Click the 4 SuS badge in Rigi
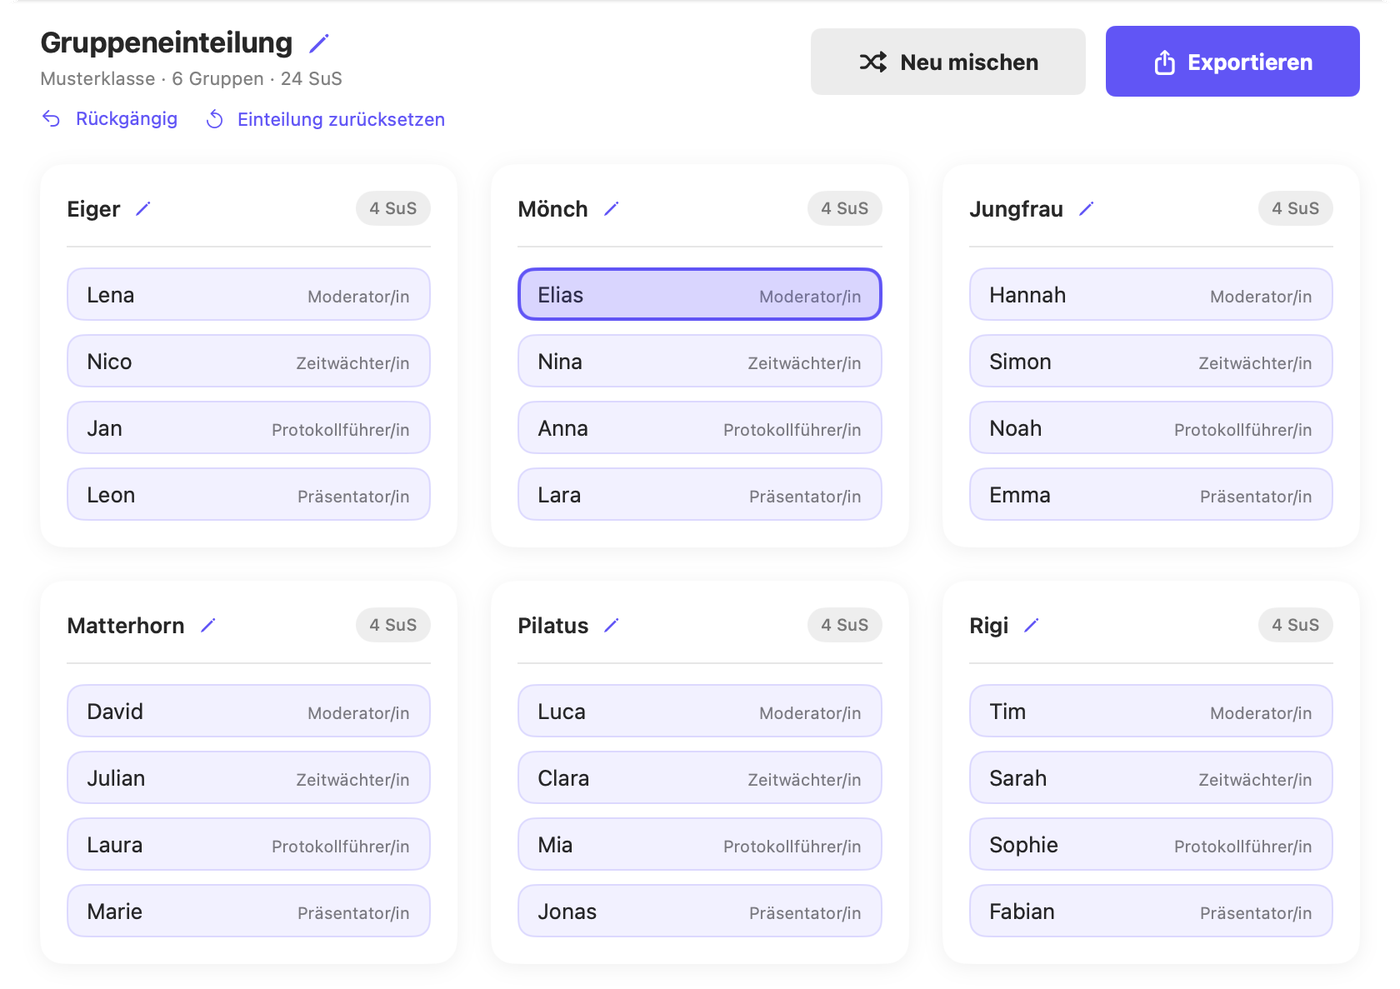The width and height of the screenshot is (1400, 989). pyautogui.click(x=1296, y=625)
